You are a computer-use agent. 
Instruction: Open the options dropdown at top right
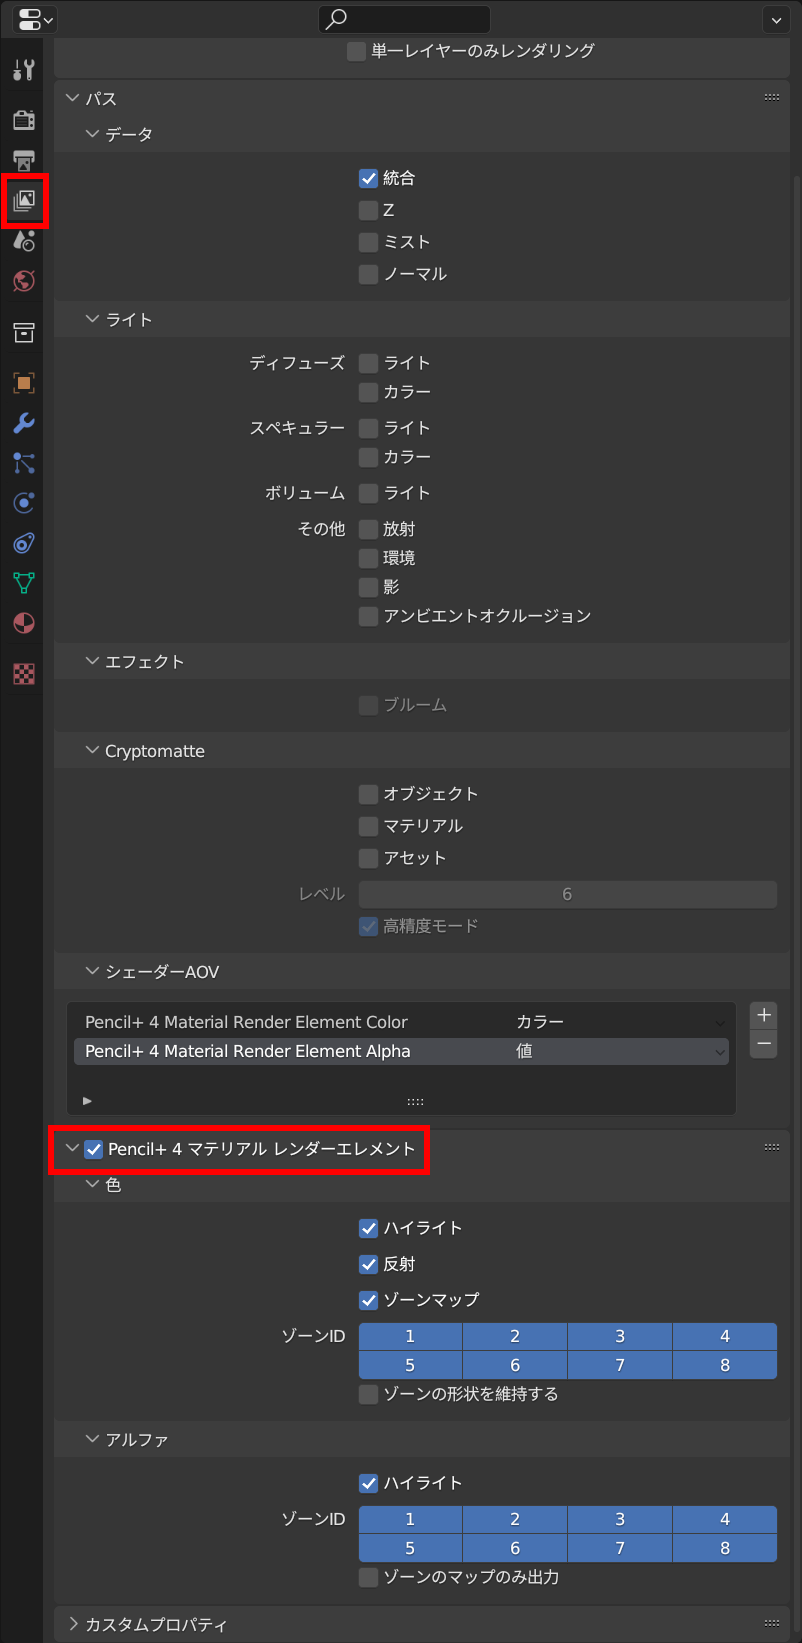pos(775,19)
